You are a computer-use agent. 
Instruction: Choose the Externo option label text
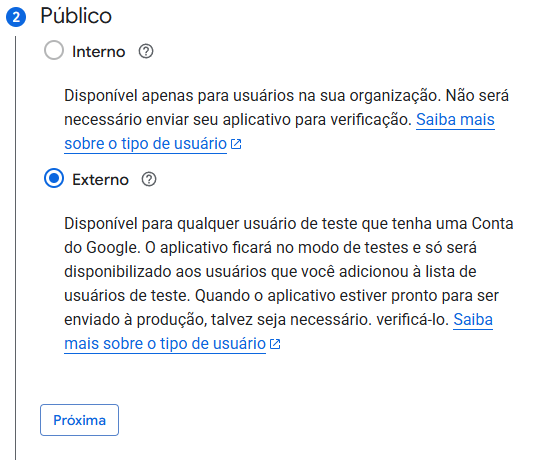tap(100, 180)
